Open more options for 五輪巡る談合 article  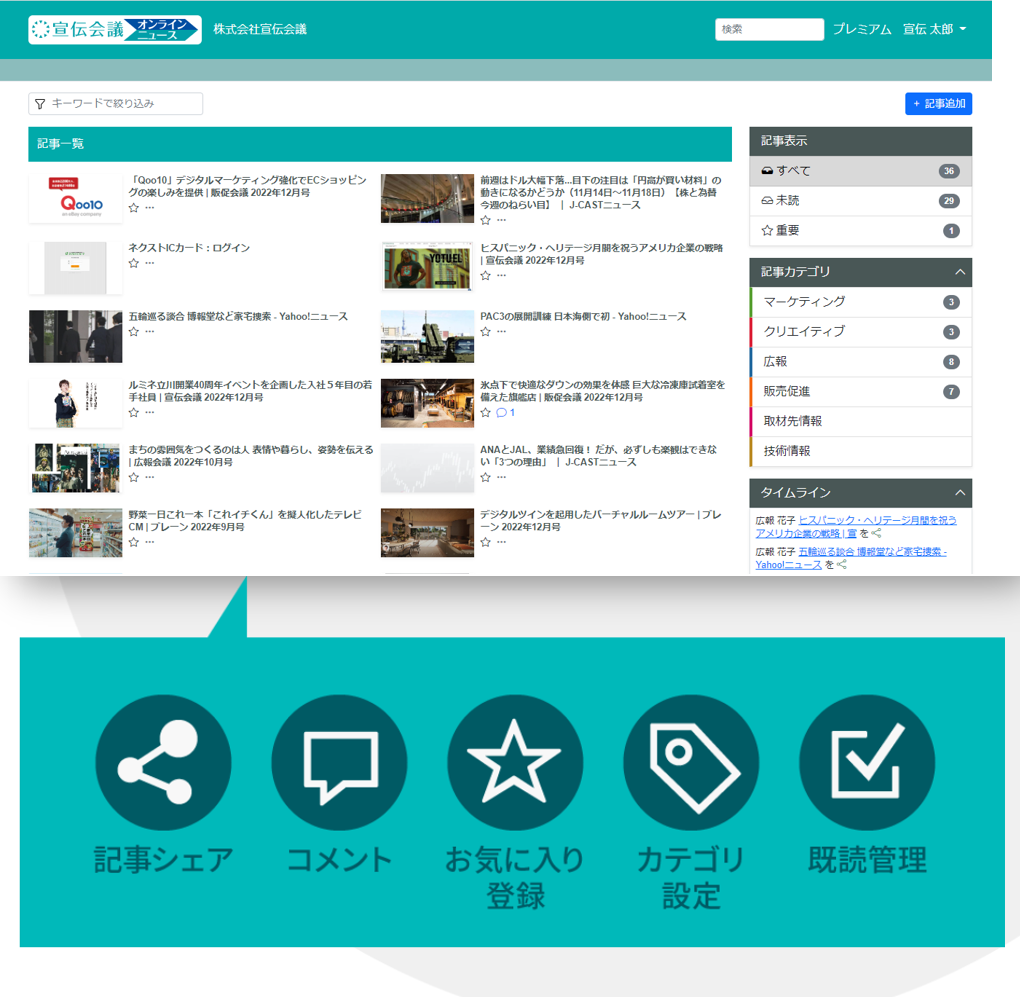pos(150,332)
